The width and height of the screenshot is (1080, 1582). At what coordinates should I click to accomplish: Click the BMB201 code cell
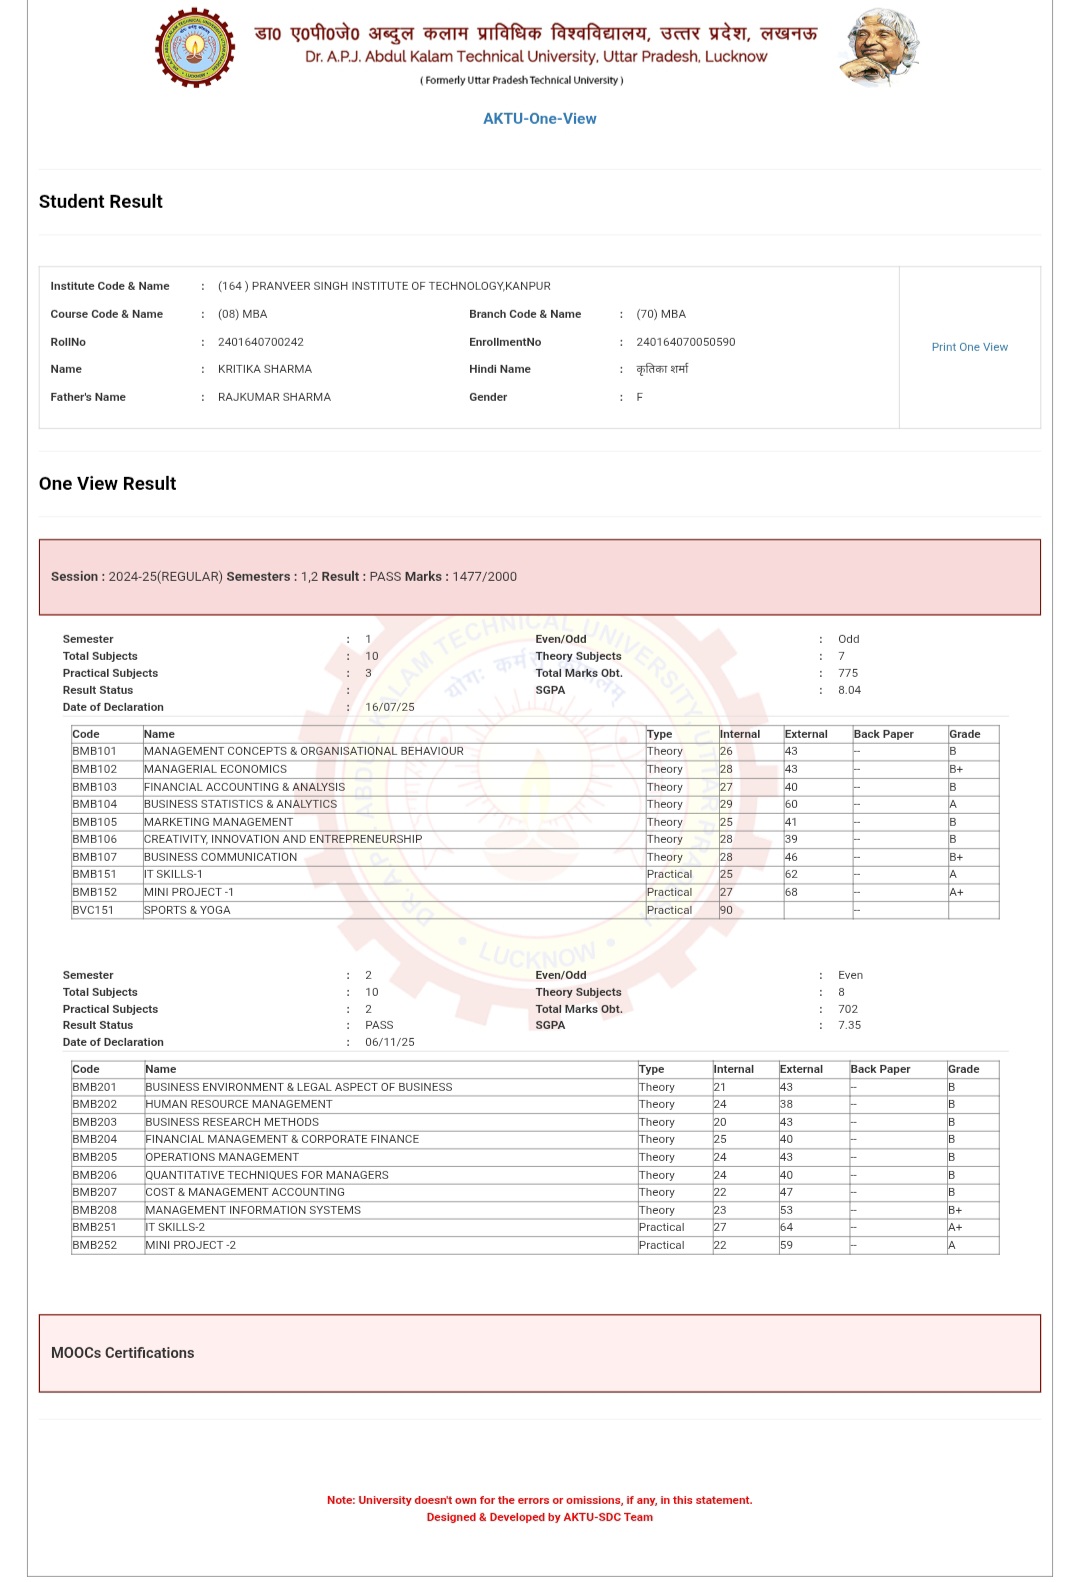coord(108,1087)
